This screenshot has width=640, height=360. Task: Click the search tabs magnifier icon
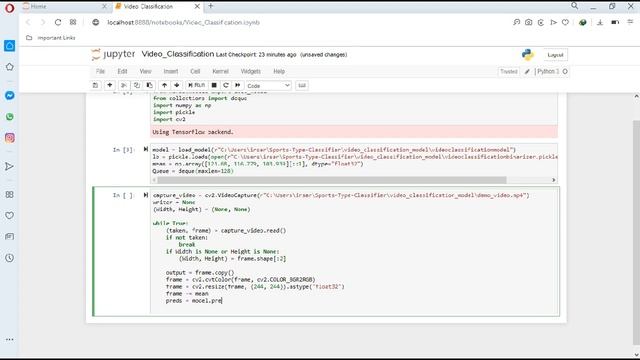click(x=575, y=6)
